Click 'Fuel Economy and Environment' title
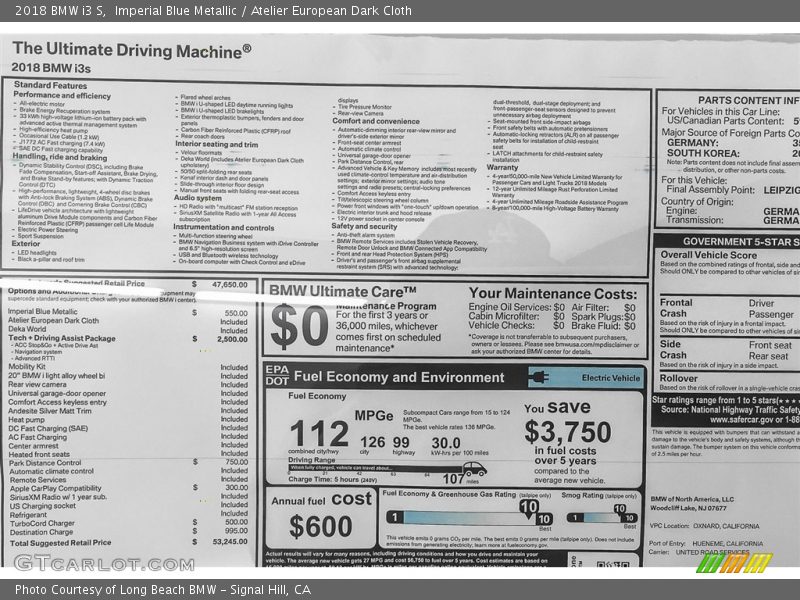800x600 pixels. pyautogui.click(x=399, y=377)
